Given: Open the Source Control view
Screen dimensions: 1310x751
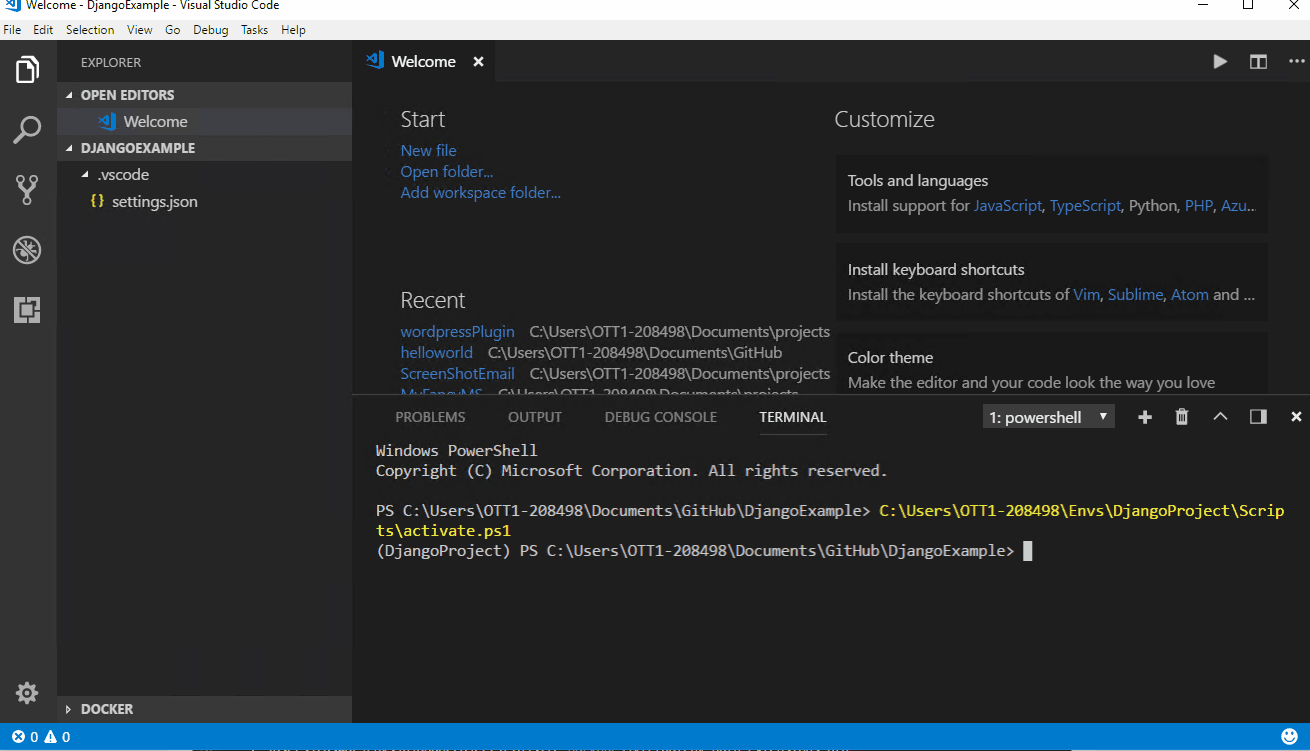Looking at the screenshot, I should [x=27, y=190].
